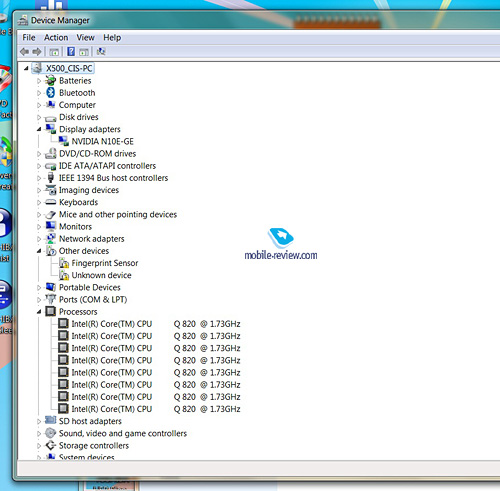This screenshot has height=491, width=500.
Task: Click the Network adapters icon
Action: [x=51, y=238]
